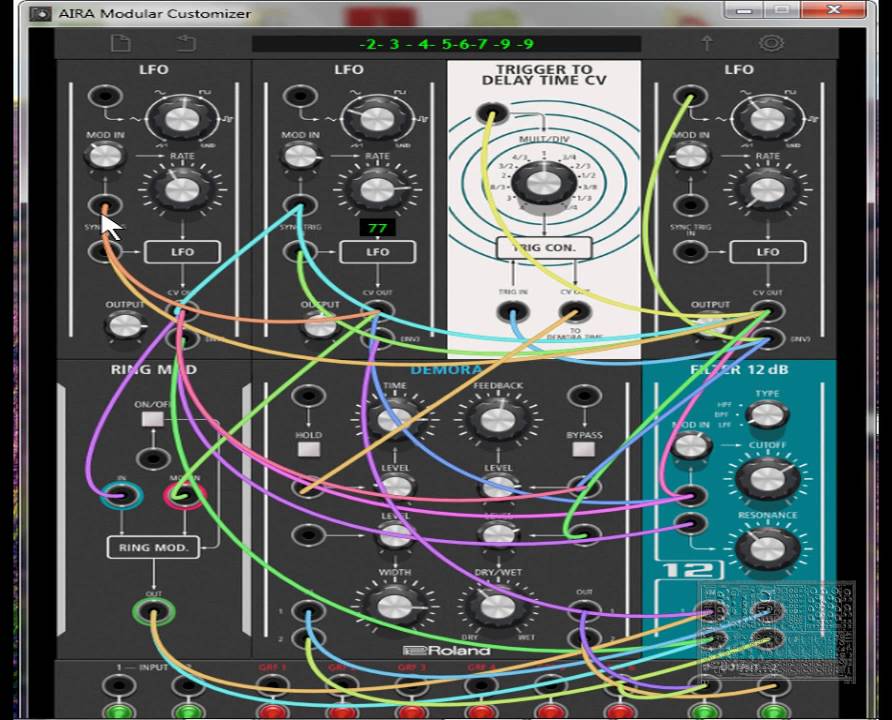892x720 pixels.
Task: Click the LFO block in middle LFO module
Action: point(378,252)
